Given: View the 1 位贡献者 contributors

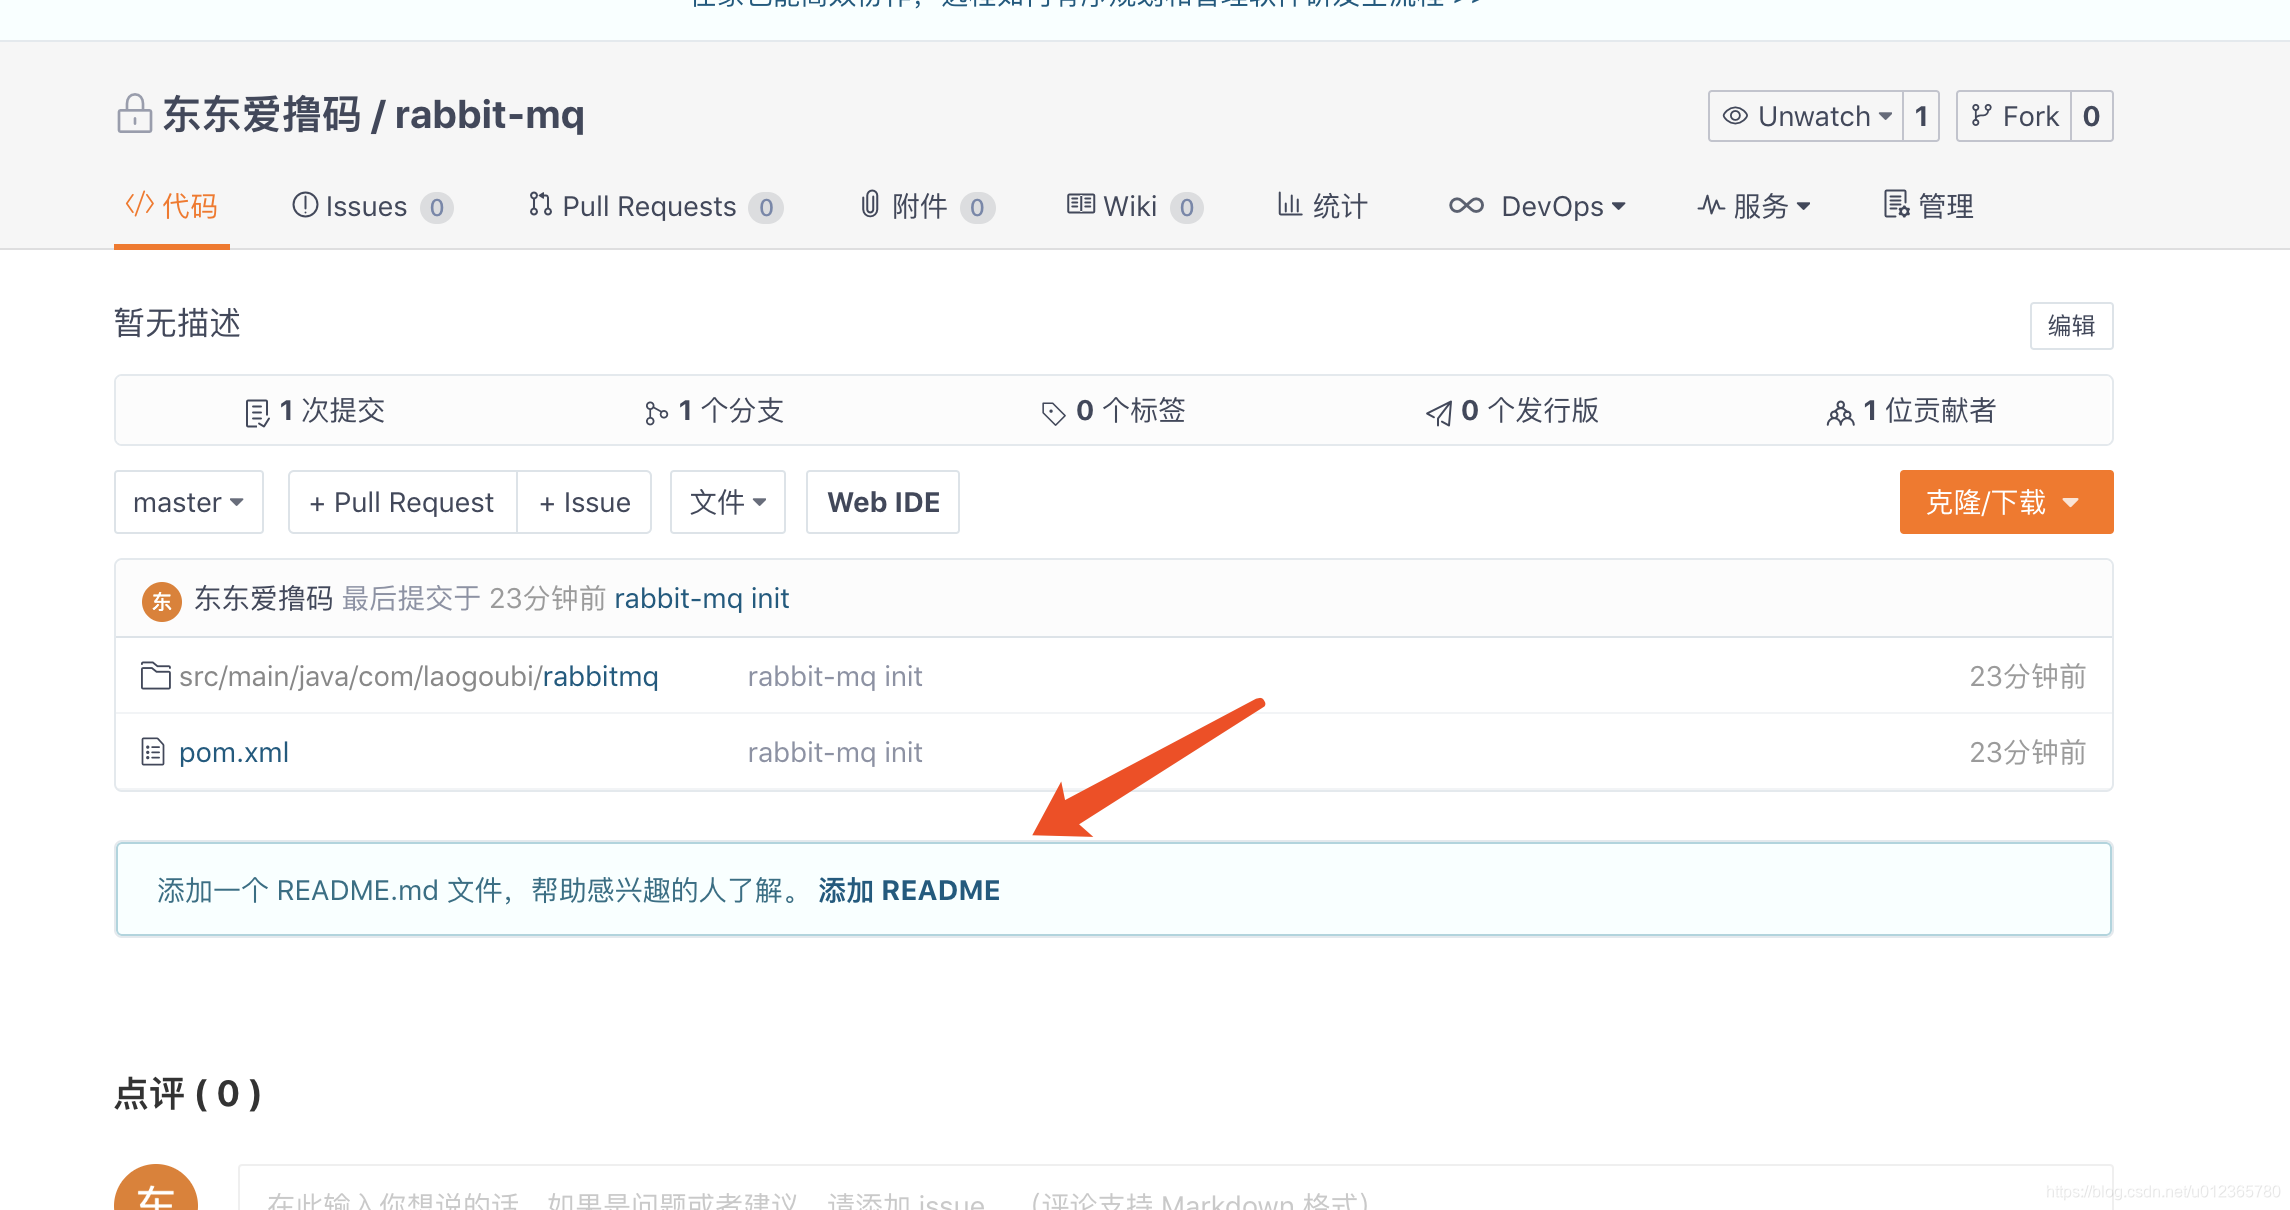Looking at the screenshot, I should pos(1911,411).
